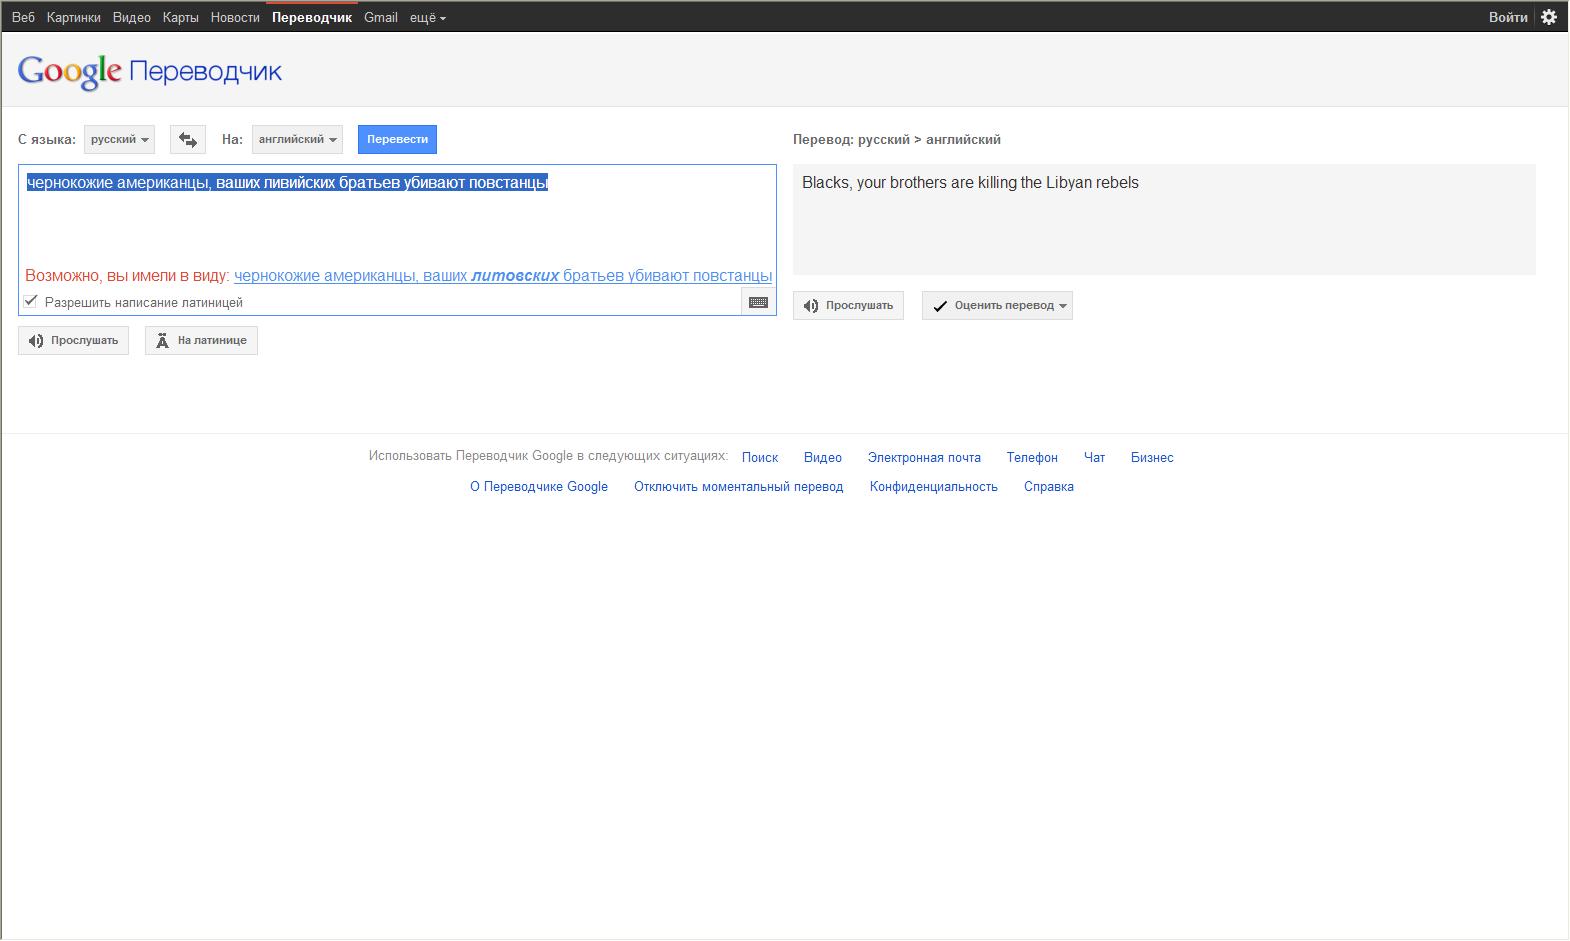1570x941 pixels.
Task: Open the Телефон footer link
Action: tap(1032, 458)
